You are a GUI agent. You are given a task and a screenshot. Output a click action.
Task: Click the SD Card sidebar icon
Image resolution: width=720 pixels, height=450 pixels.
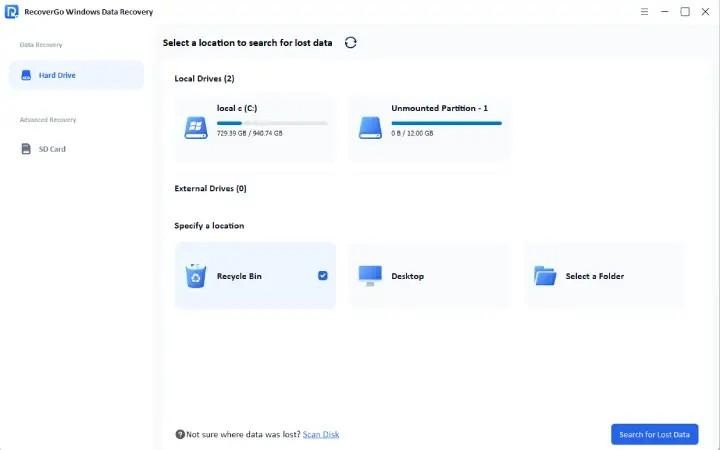click(26, 149)
